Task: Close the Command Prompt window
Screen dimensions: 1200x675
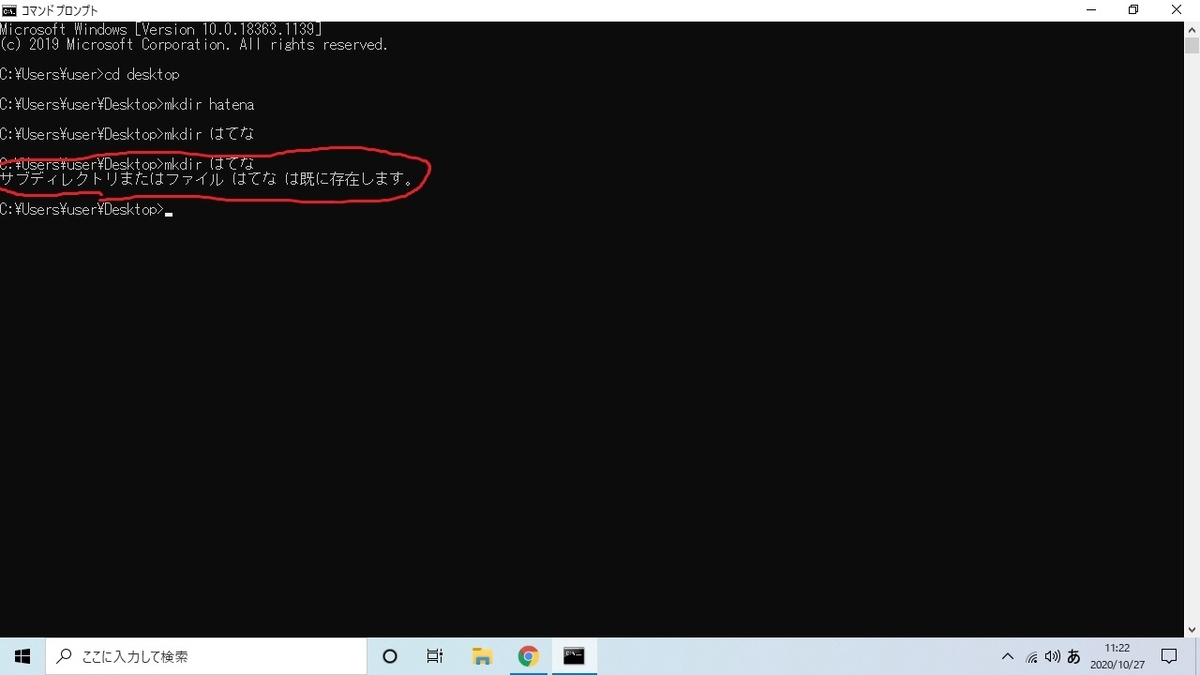Action: 1178,10
